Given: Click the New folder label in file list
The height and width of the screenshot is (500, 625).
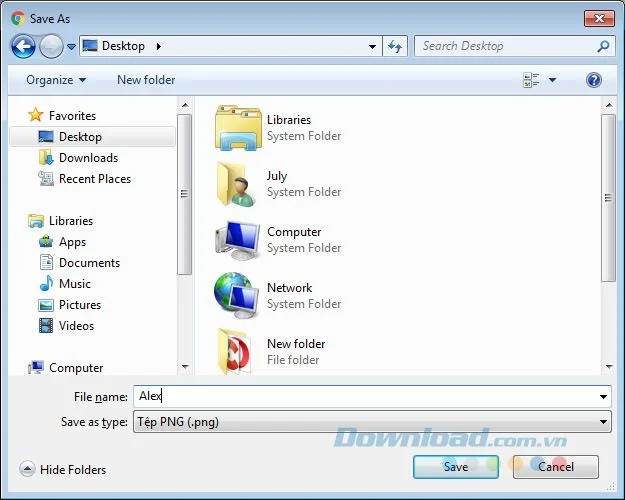Looking at the screenshot, I should [296, 344].
